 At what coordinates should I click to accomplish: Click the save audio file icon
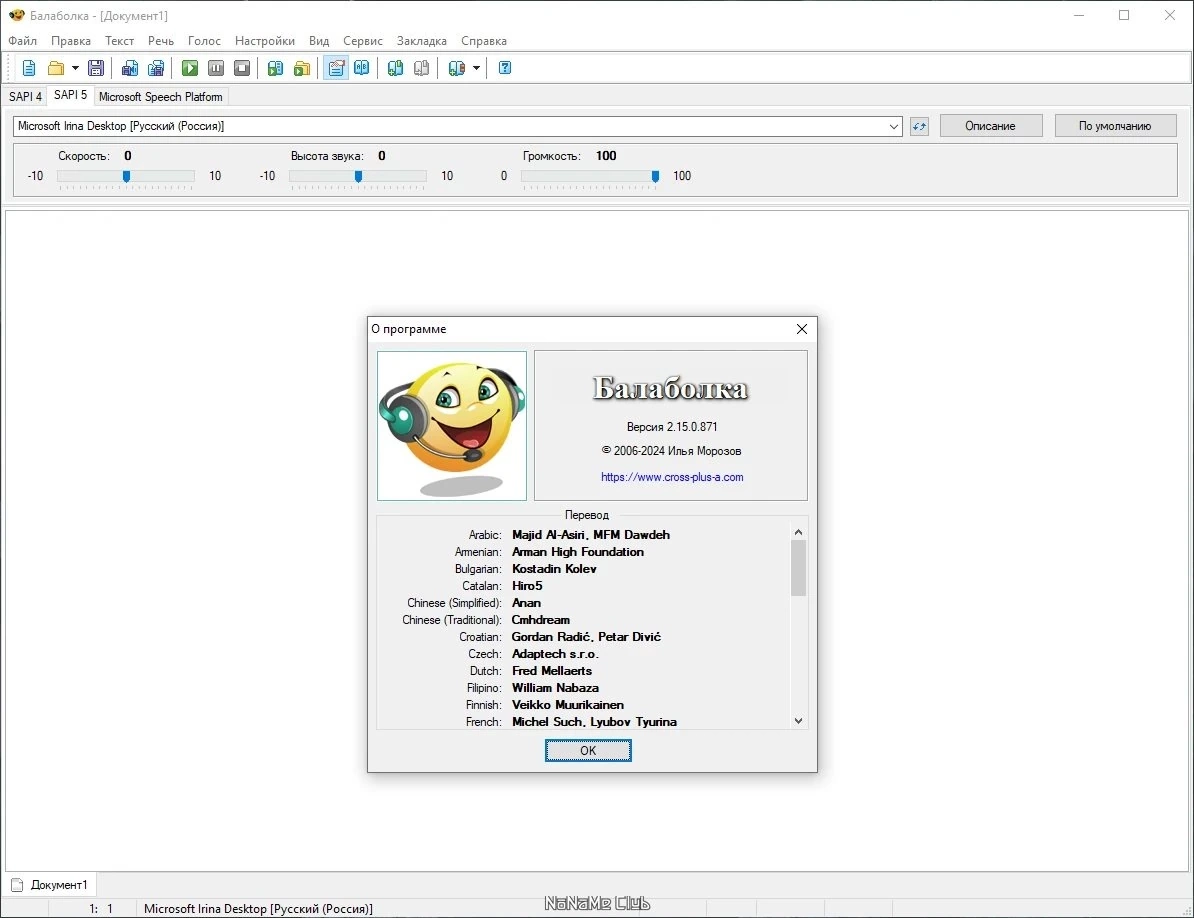click(x=130, y=69)
